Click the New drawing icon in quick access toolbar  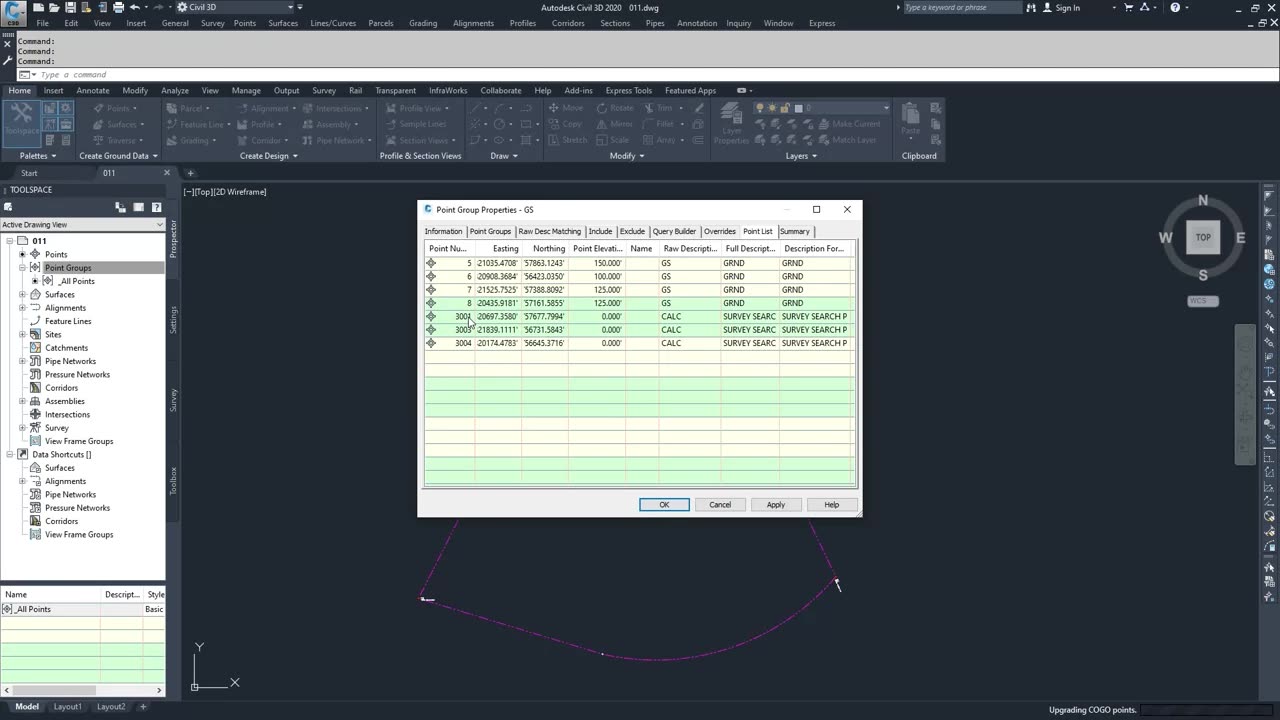[x=39, y=7]
